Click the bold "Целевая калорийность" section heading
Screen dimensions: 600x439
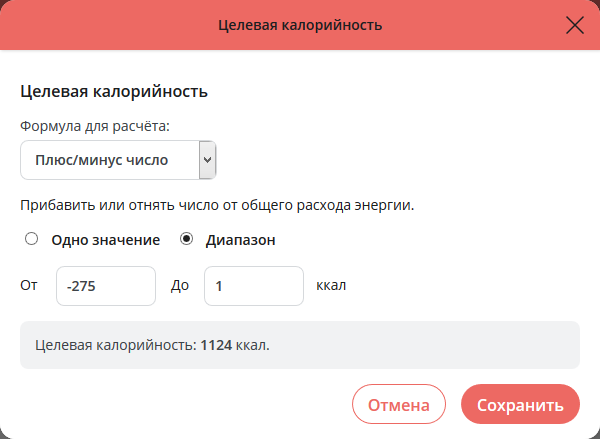114,92
